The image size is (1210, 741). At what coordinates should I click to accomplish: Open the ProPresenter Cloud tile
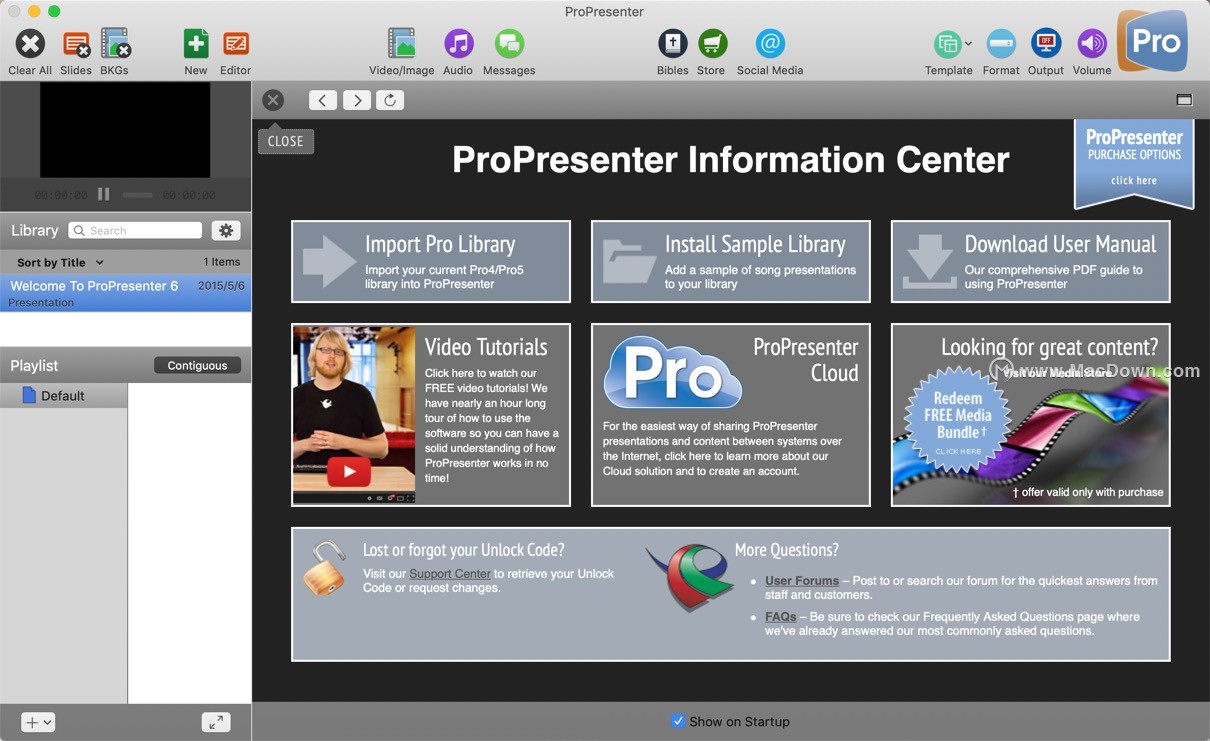(731, 415)
